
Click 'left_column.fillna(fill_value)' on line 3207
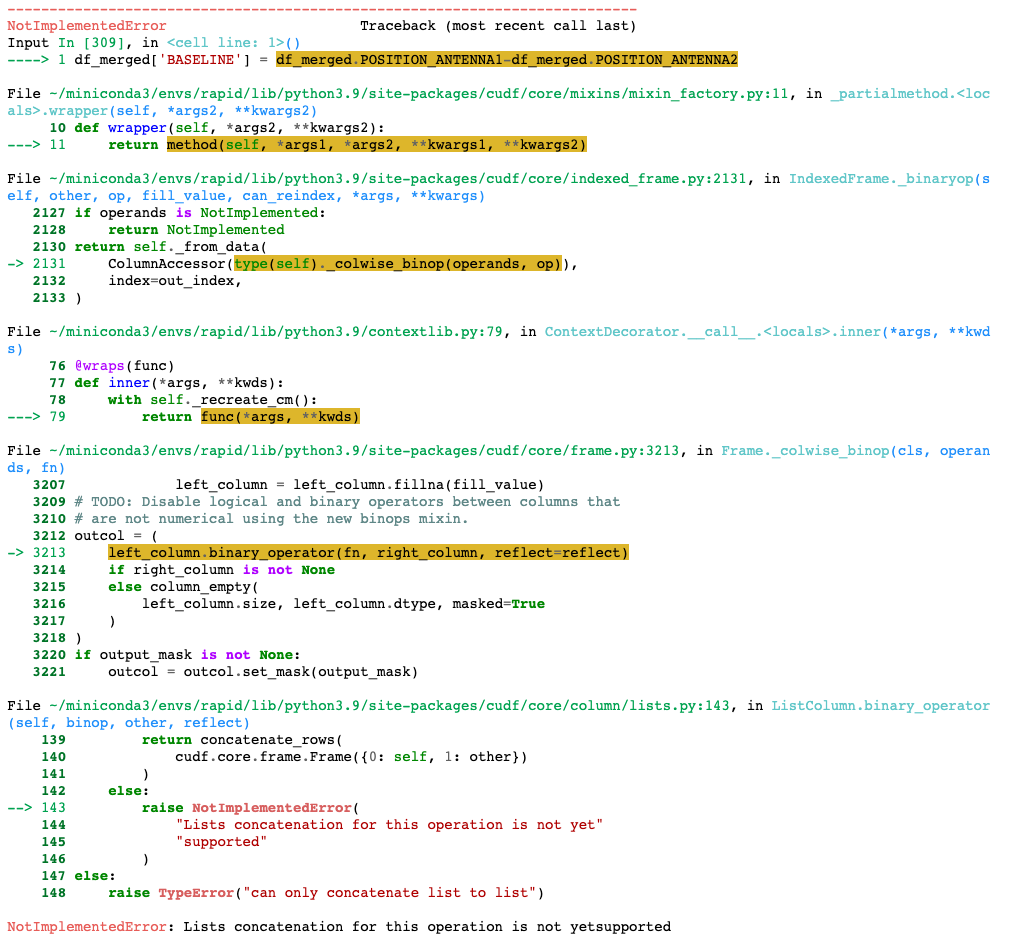click(x=419, y=485)
